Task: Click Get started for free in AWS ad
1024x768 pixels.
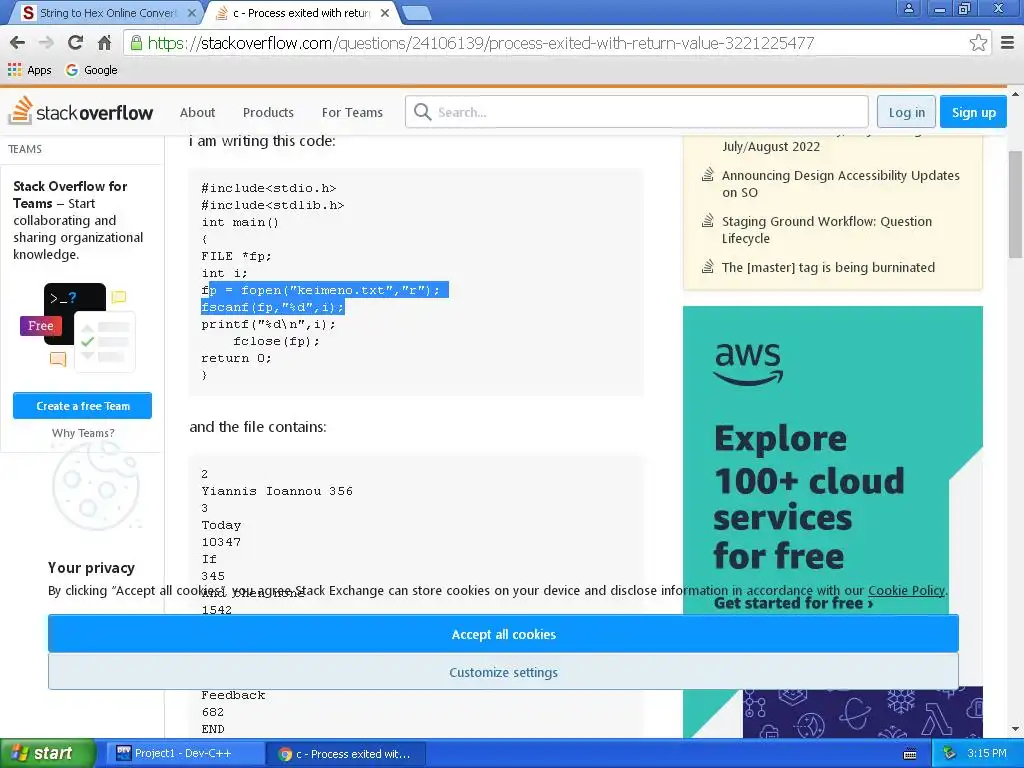Action: (x=793, y=603)
